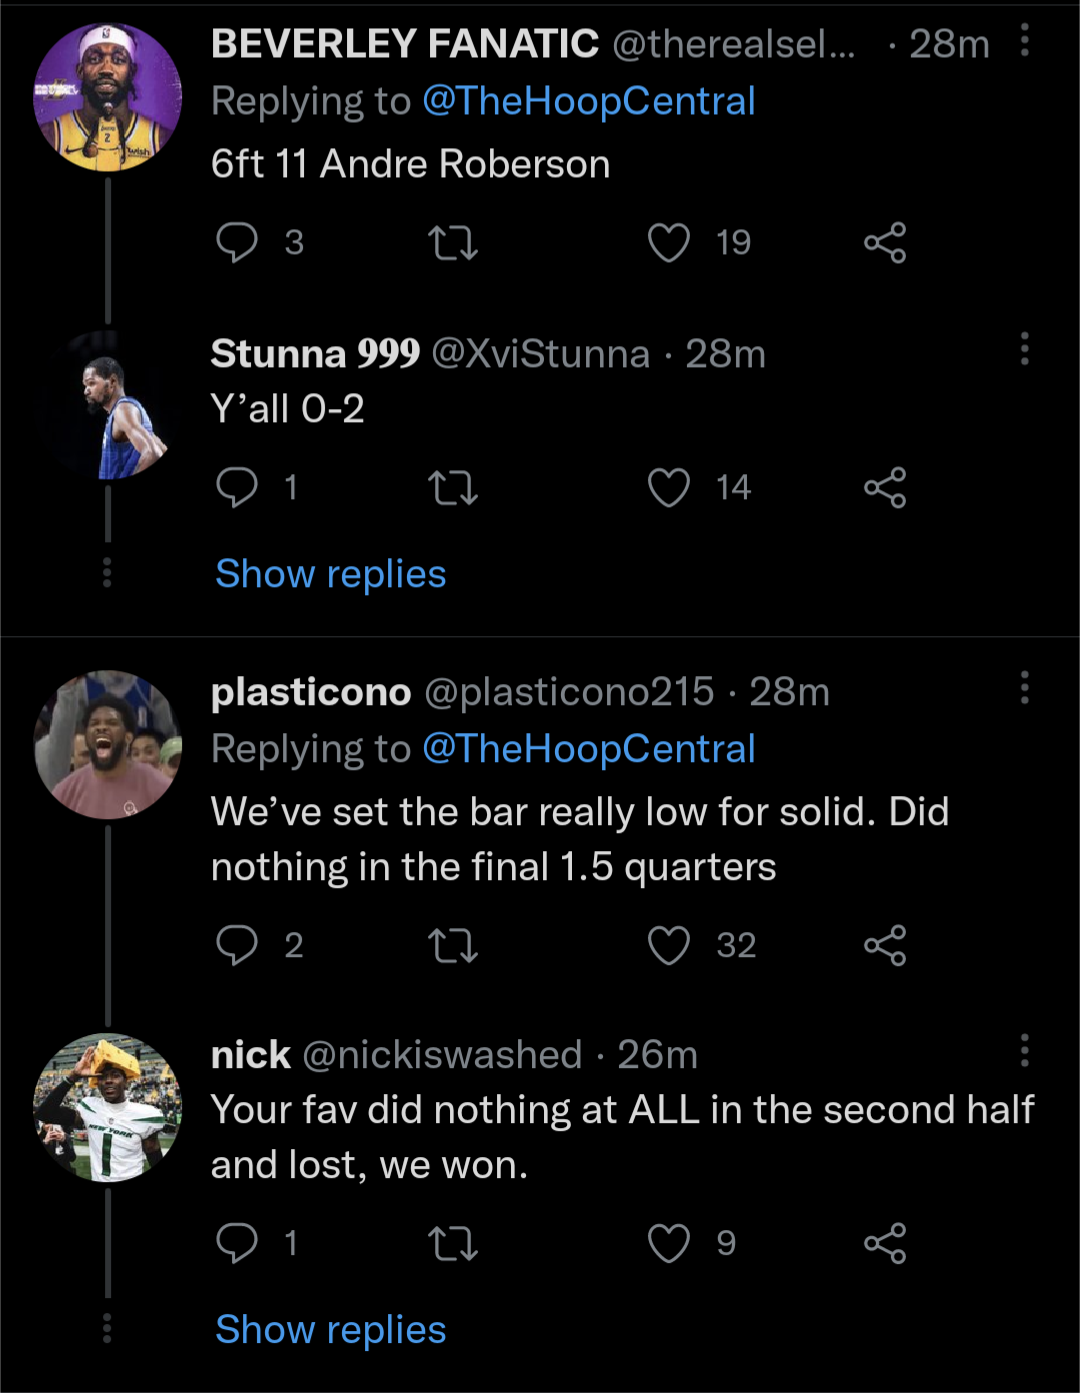
Task: Reply to BEVERLEY FANATIC's tweet
Action: coord(237,243)
